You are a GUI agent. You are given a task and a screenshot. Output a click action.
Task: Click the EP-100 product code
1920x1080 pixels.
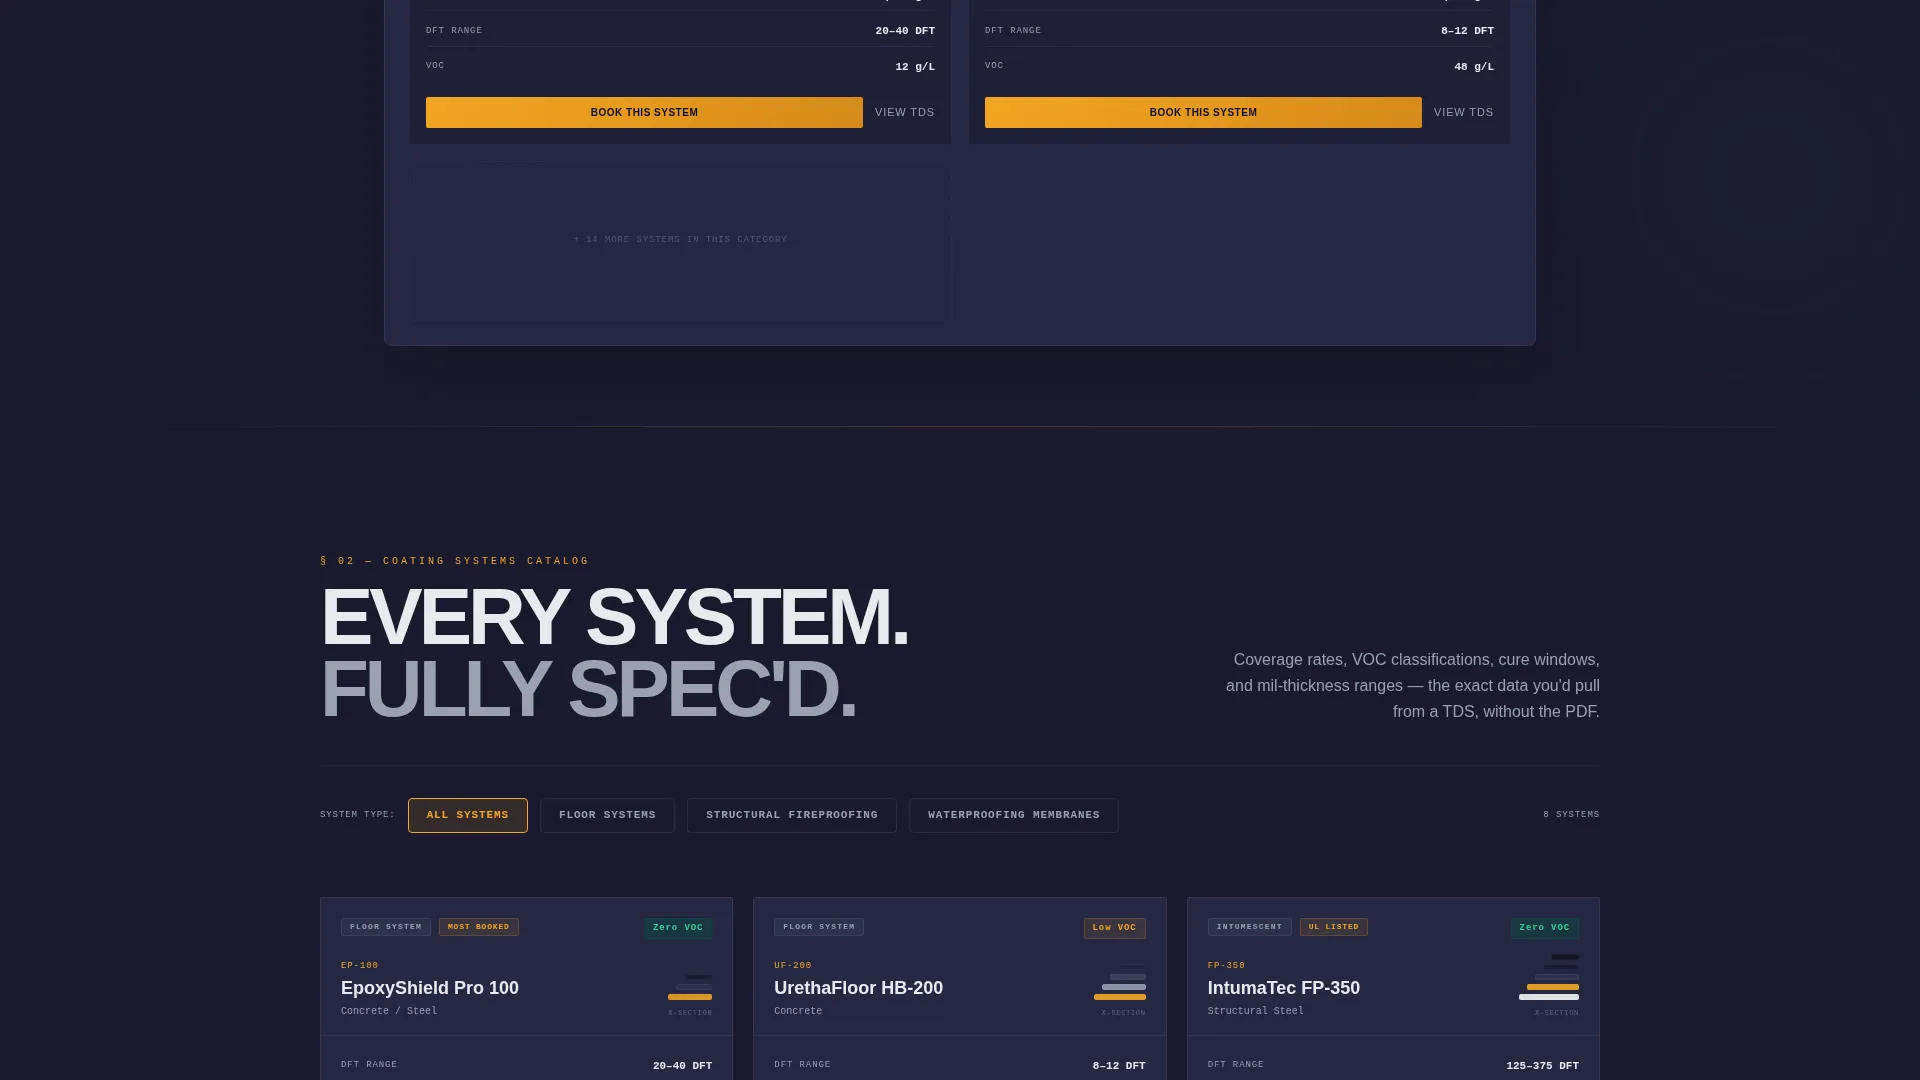[360, 966]
